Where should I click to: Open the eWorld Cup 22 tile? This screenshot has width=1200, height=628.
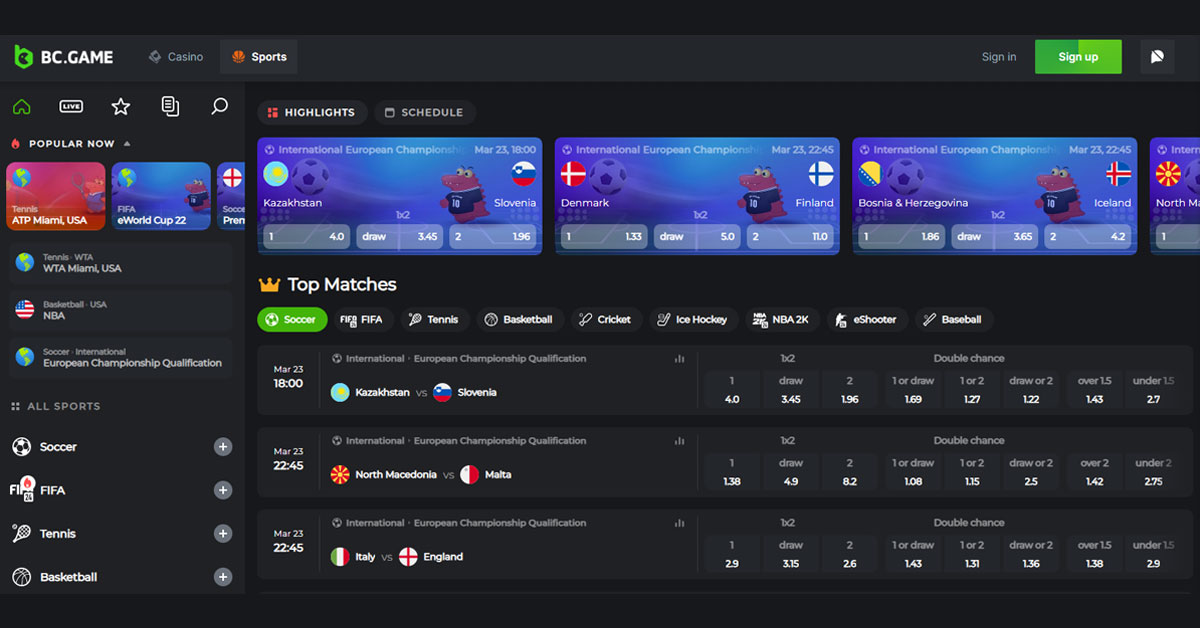click(x=161, y=196)
